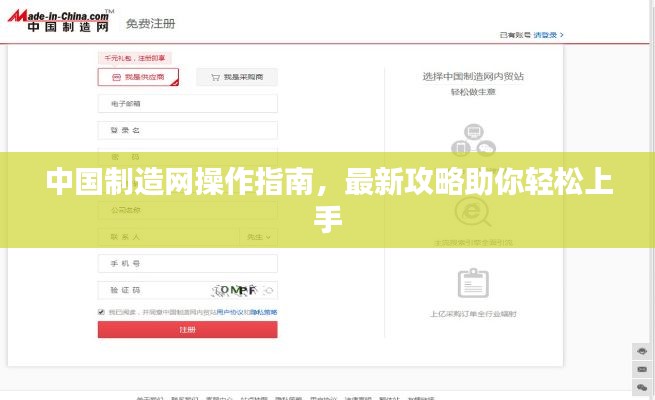Select the 我是供应商 supplier tab
The width and height of the screenshot is (655, 400).
click(138, 77)
